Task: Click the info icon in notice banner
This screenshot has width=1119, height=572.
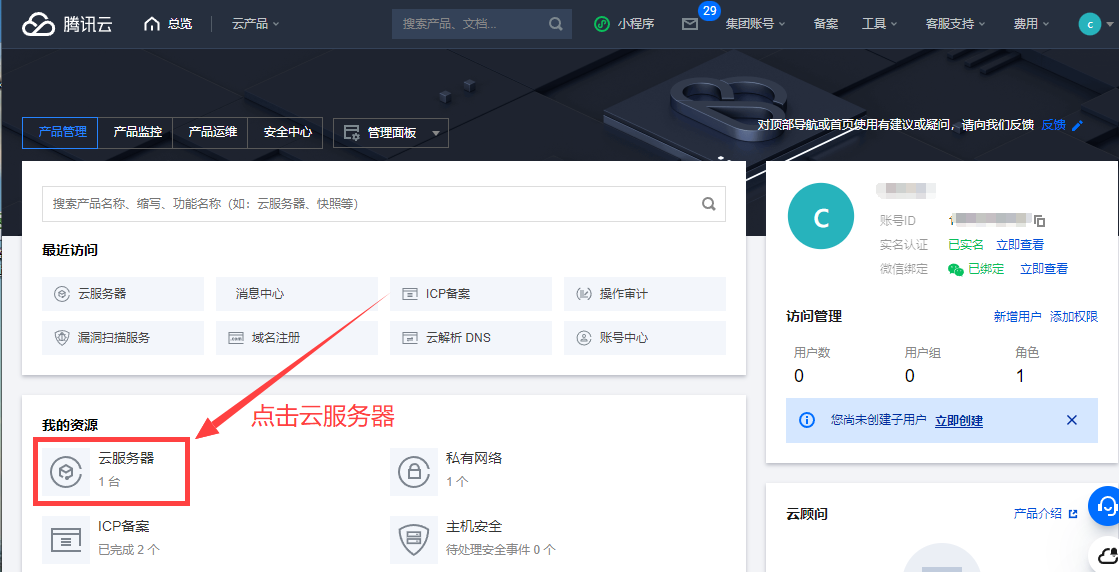Action: 806,420
